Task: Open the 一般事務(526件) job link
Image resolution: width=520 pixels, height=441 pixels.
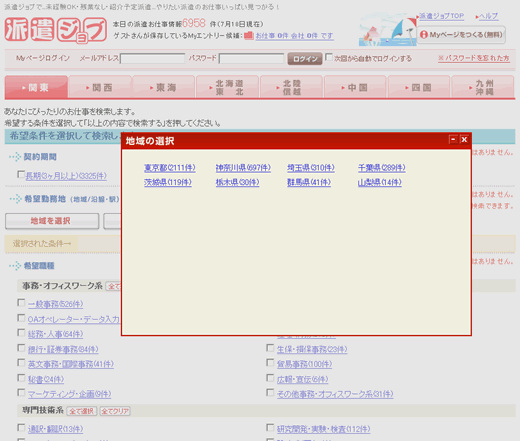Action: [55, 304]
